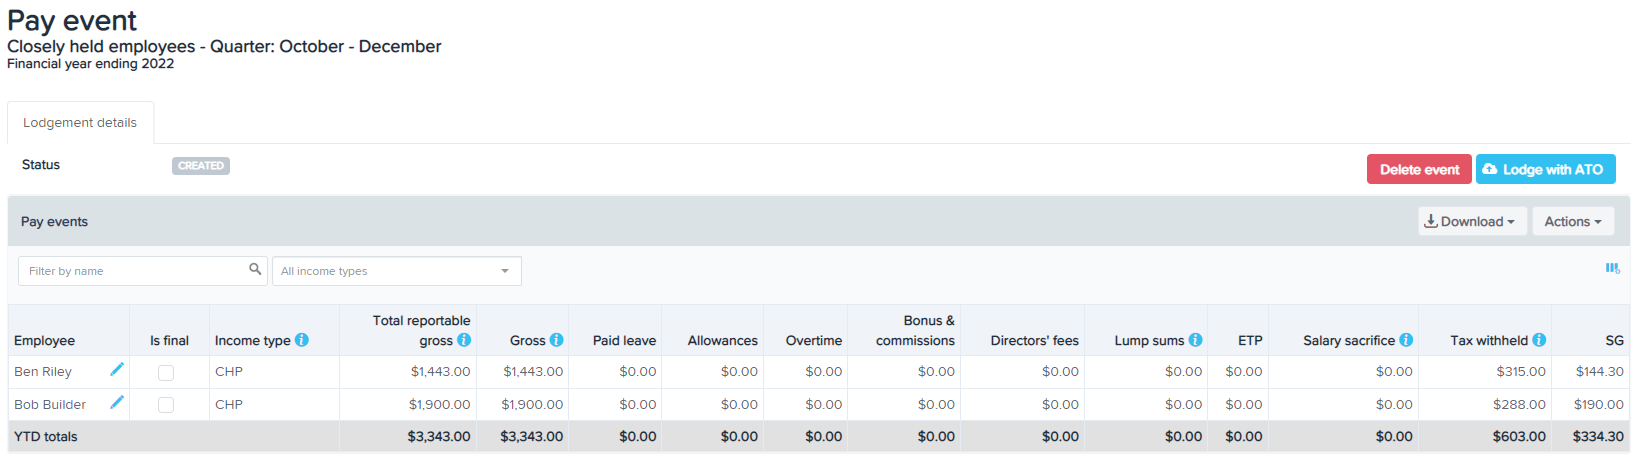Expand the All income types dropdown
The image size is (1641, 461).
click(x=397, y=271)
